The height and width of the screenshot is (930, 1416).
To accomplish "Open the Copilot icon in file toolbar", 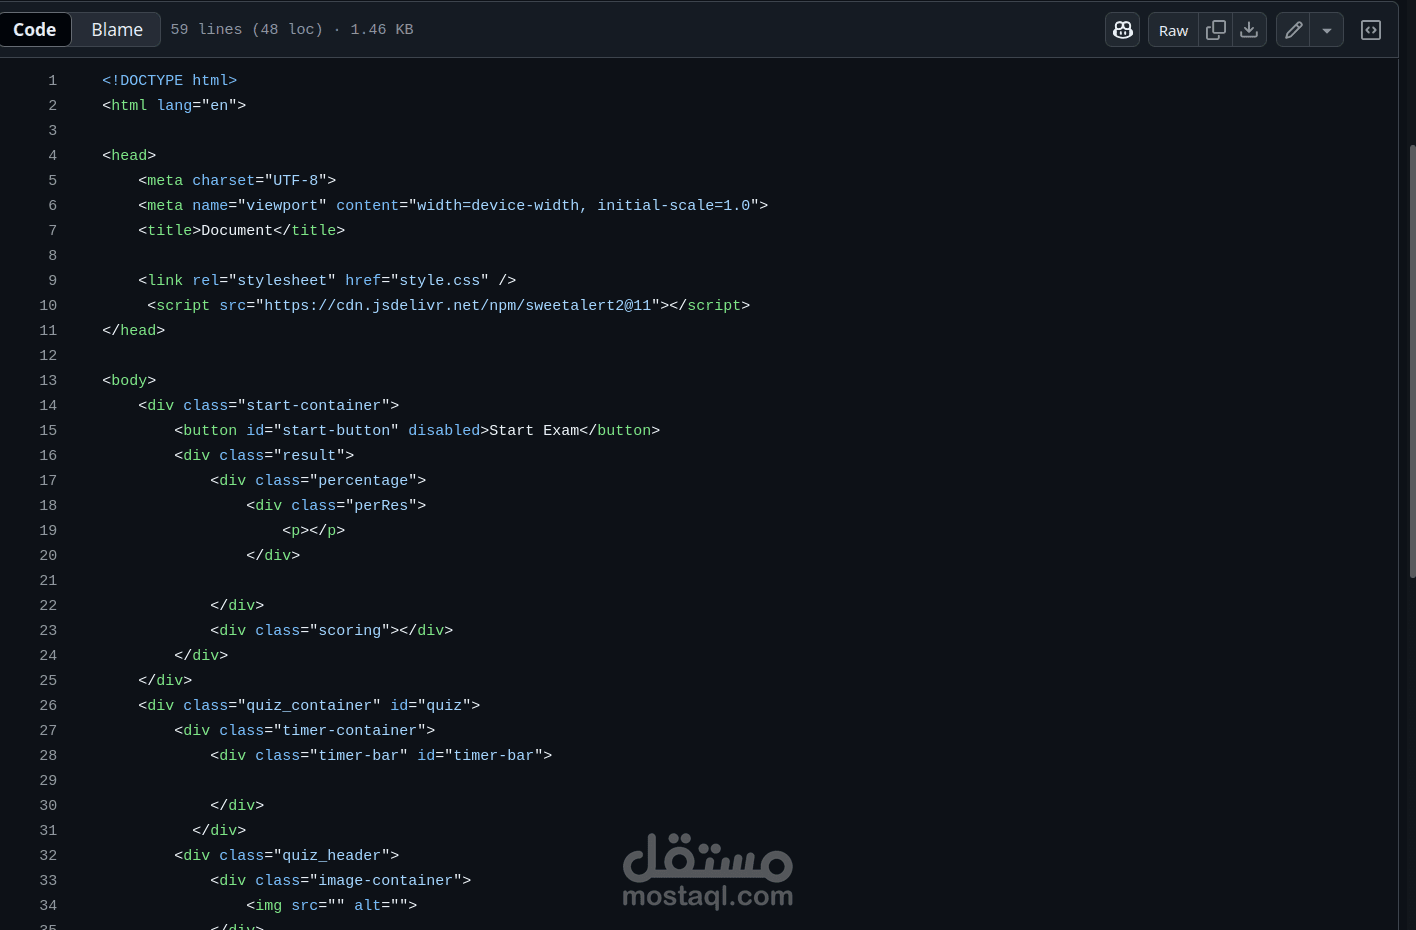I will coord(1122,30).
